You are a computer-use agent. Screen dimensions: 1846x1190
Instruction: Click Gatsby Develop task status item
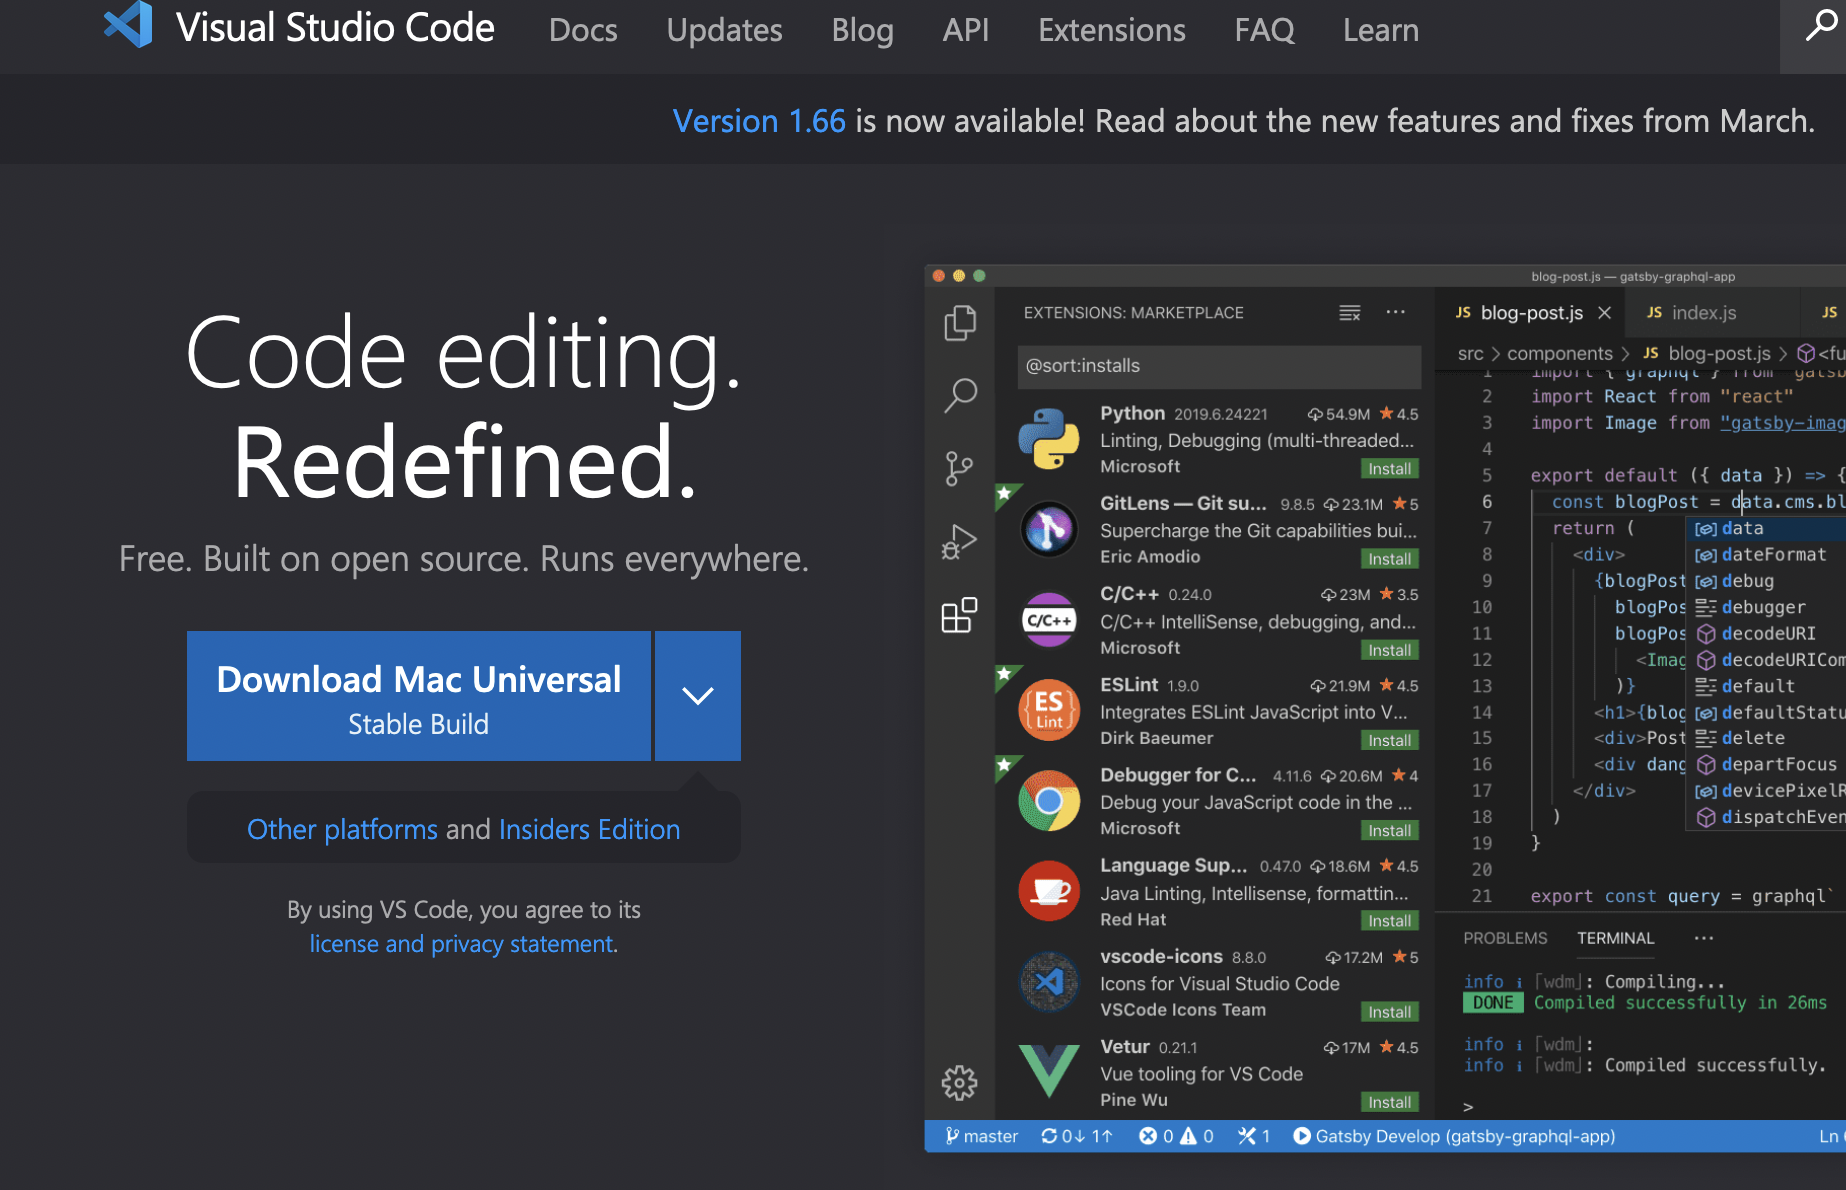tap(1455, 1136)
